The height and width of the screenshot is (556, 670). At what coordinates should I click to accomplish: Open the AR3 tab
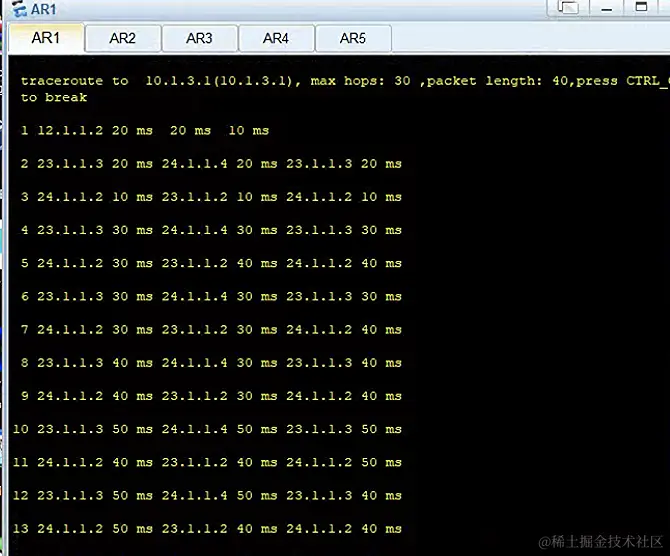pos(199,38)
